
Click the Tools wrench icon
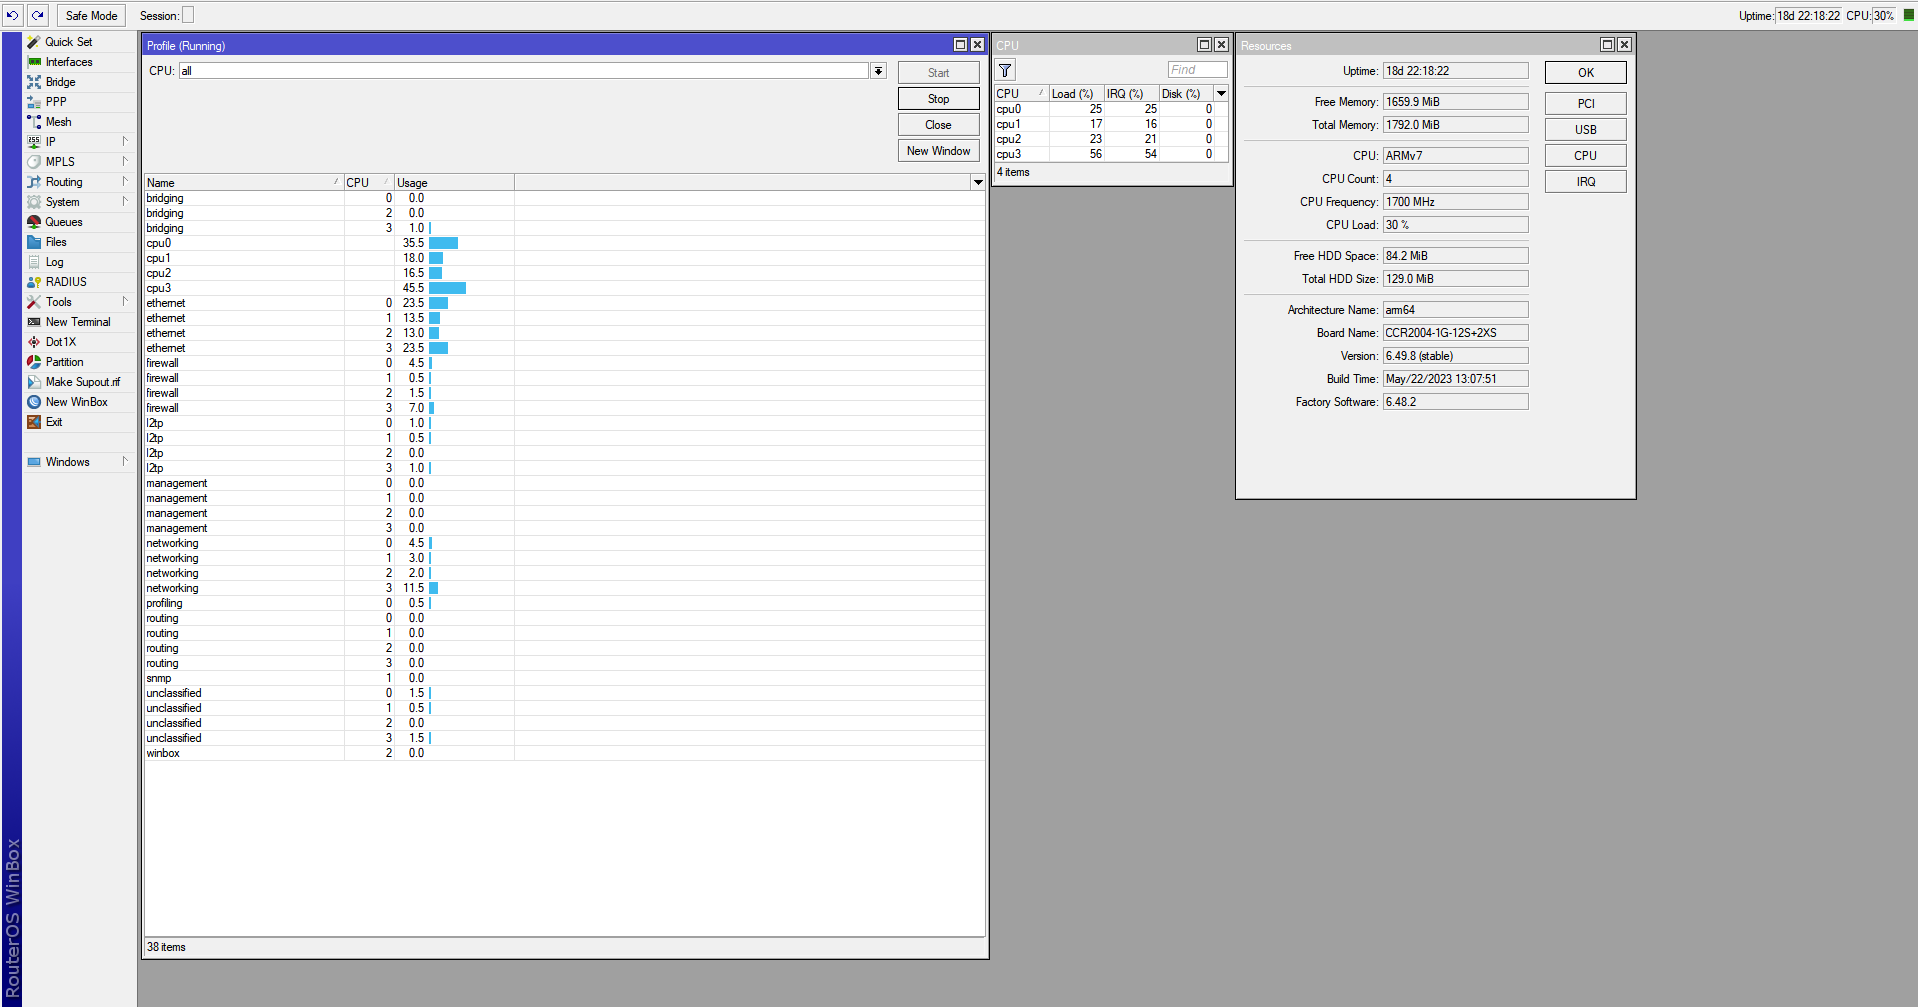point(34,302)
